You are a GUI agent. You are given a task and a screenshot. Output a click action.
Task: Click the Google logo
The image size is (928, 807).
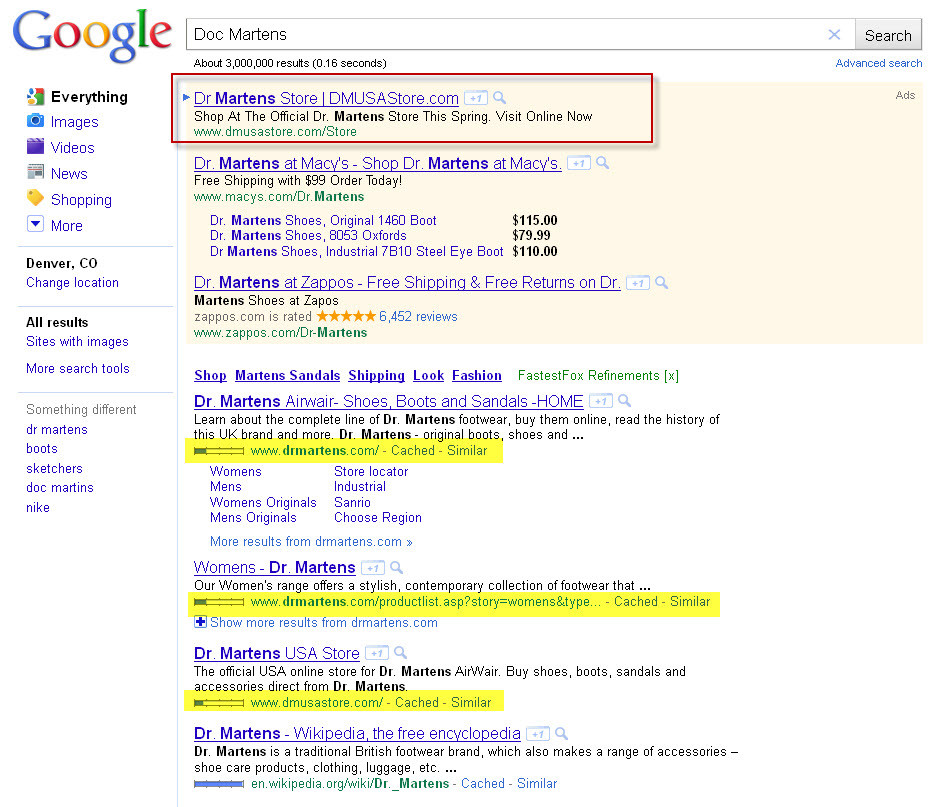(92, 35)
